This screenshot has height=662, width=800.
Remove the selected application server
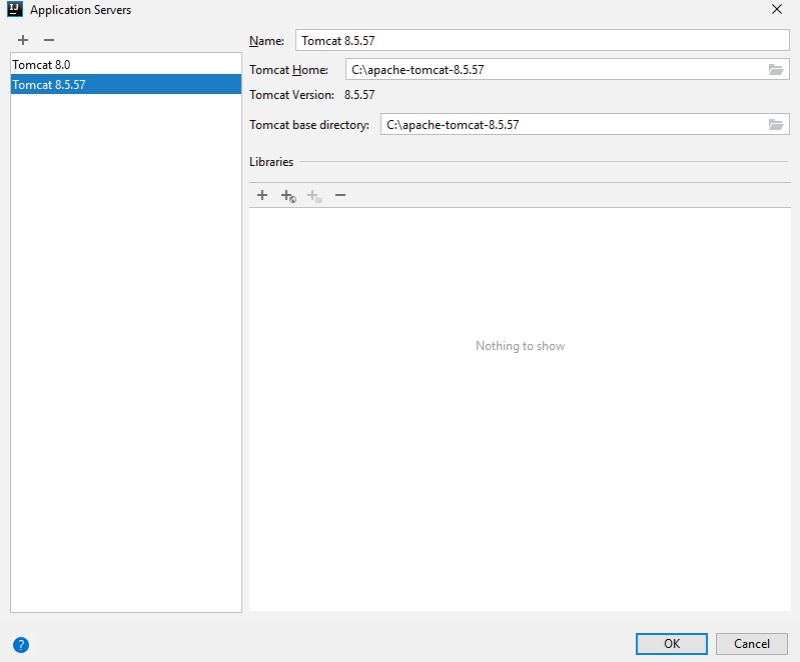point(49,40)
